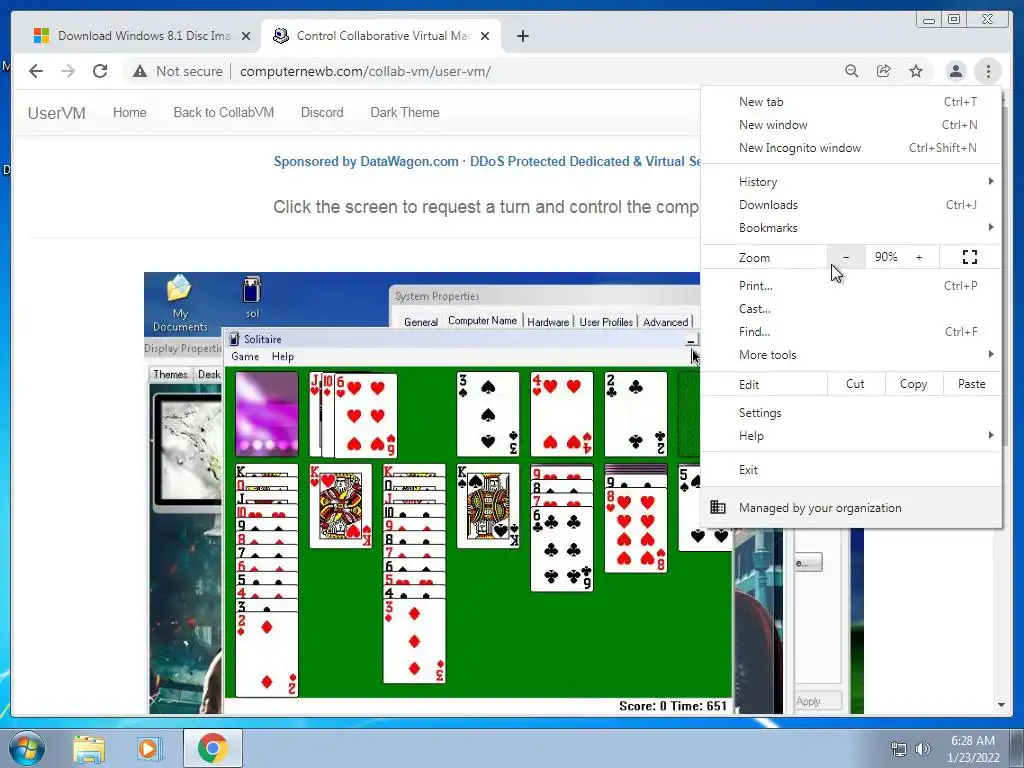Go to Home in navigation bar
1024x768 pixels.
pyautogui.click(x=129, y=112)
